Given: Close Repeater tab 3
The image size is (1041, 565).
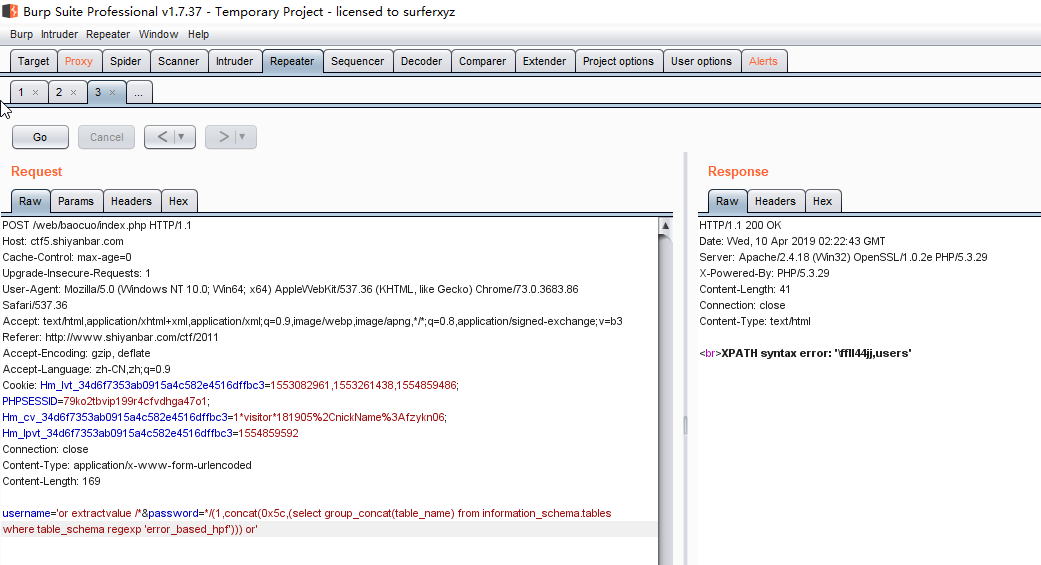Looking at the screenshot, I should [112, 93].
